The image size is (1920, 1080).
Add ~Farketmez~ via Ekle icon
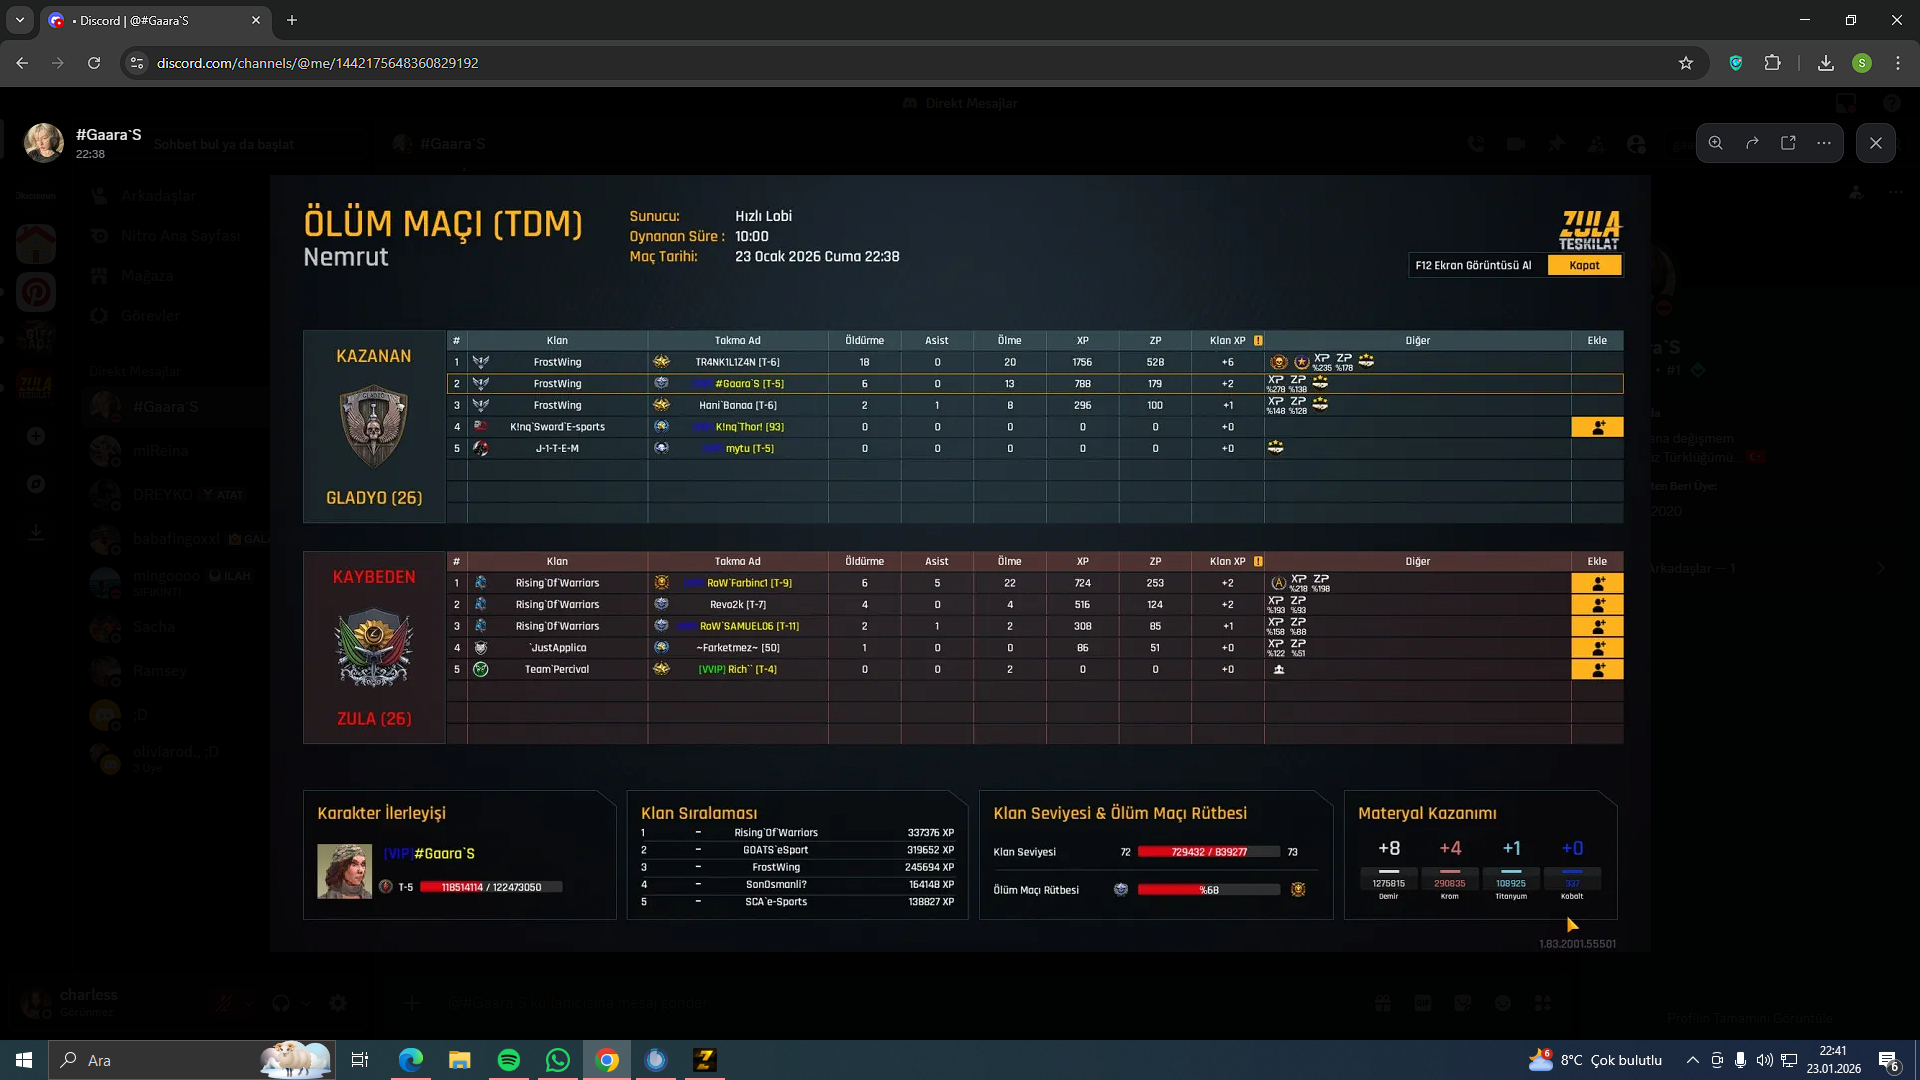coord(1597,648)
